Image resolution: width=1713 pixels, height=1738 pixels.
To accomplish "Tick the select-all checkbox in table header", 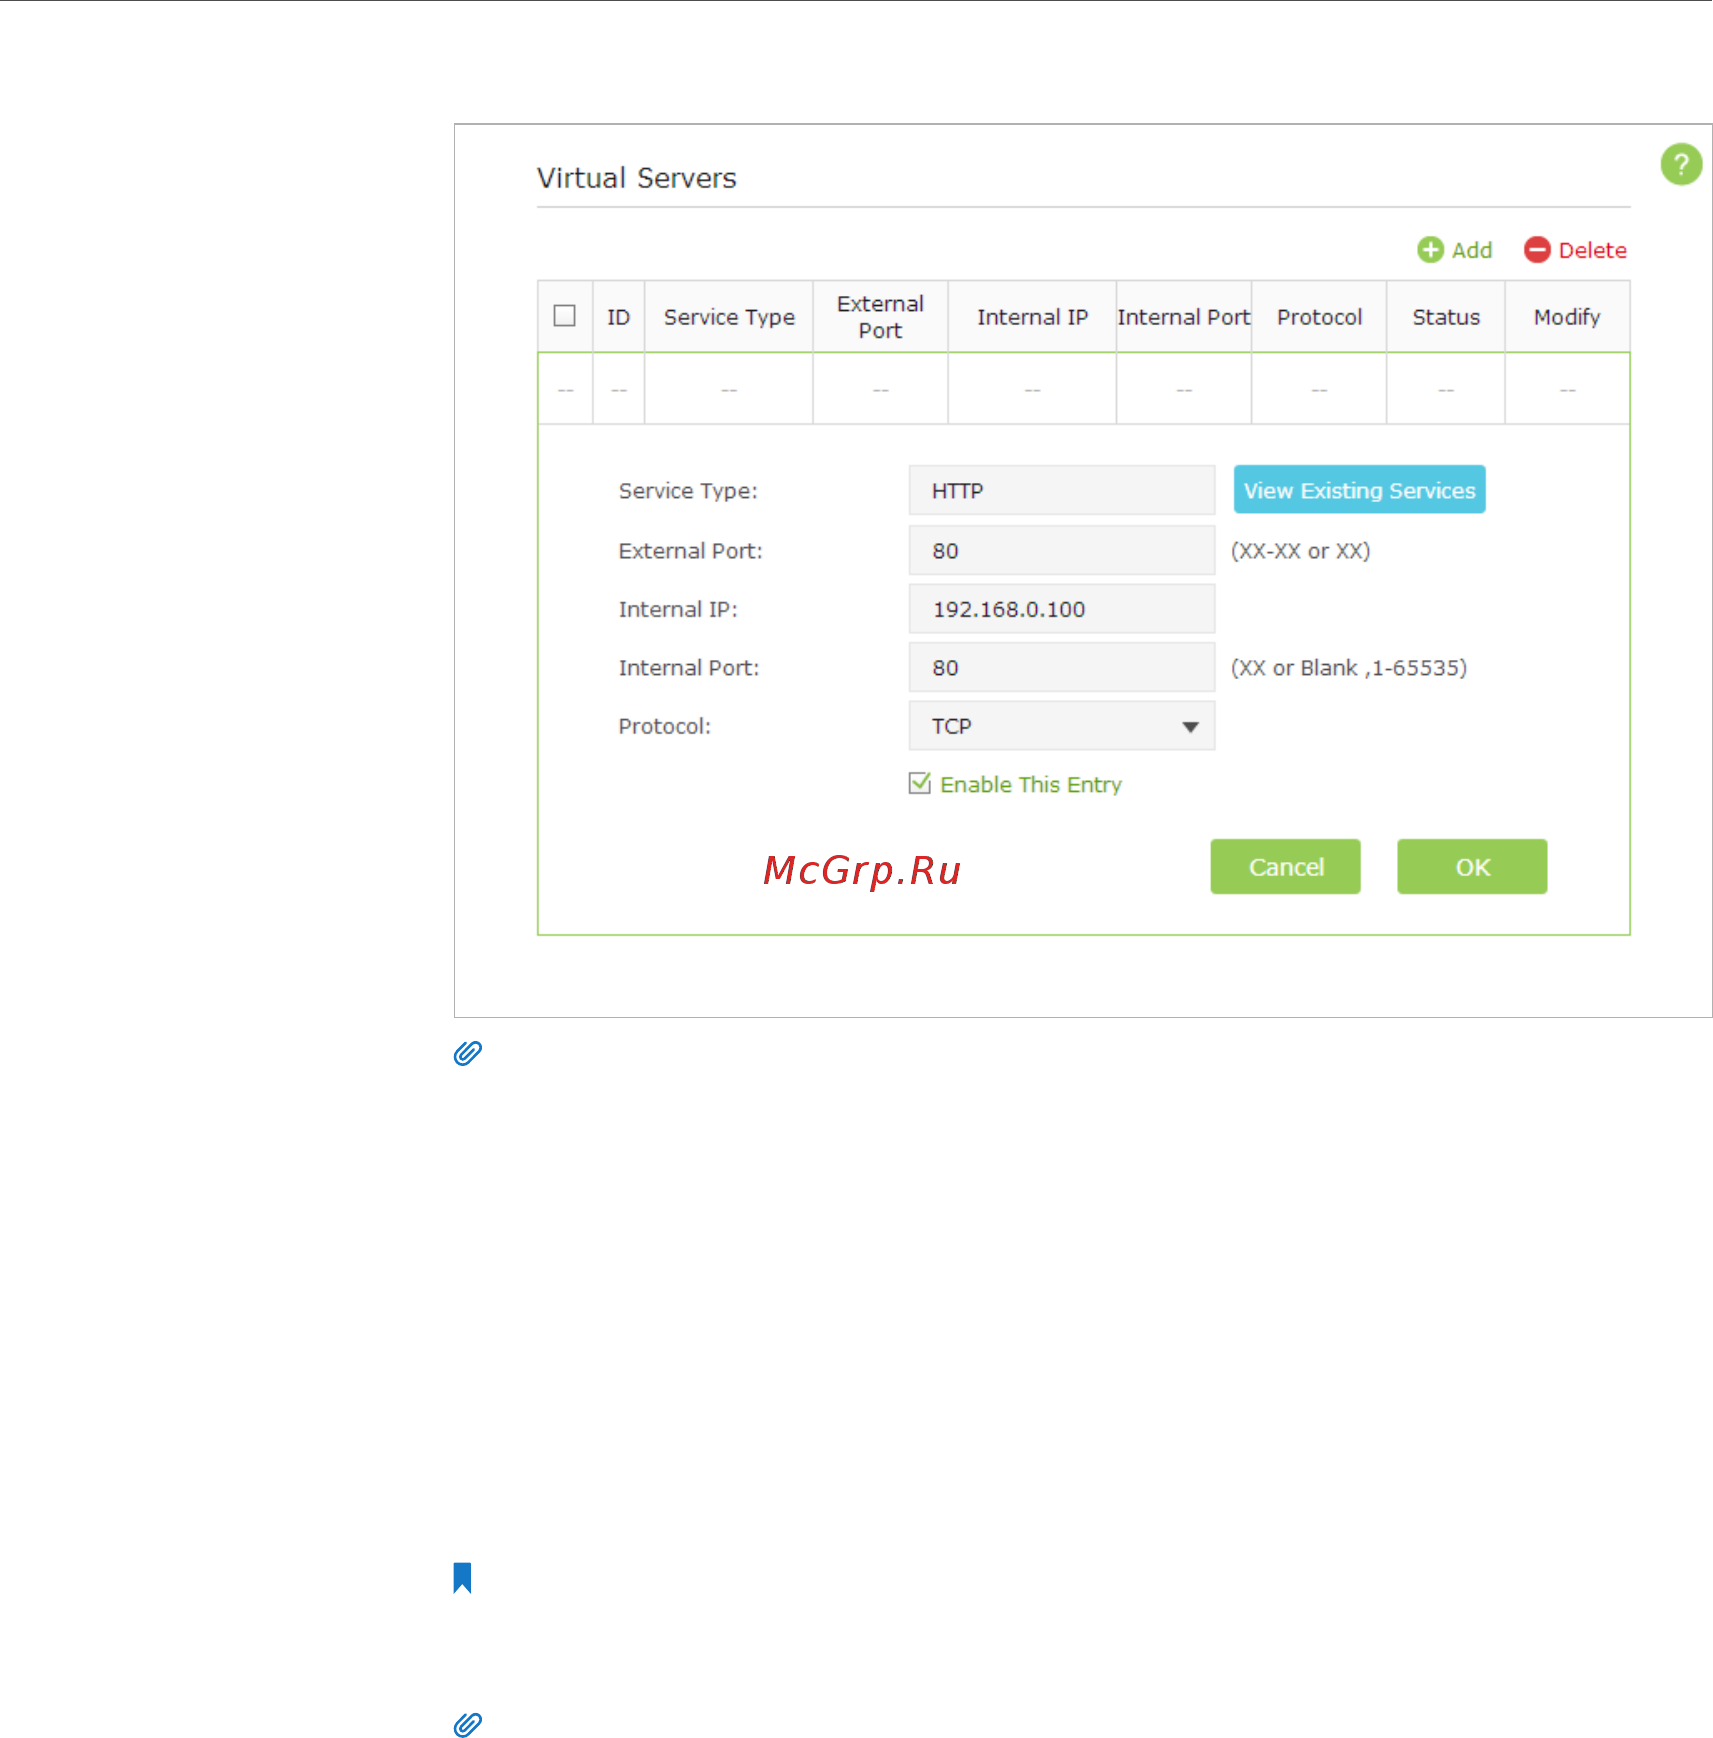I will click(564, 316).
